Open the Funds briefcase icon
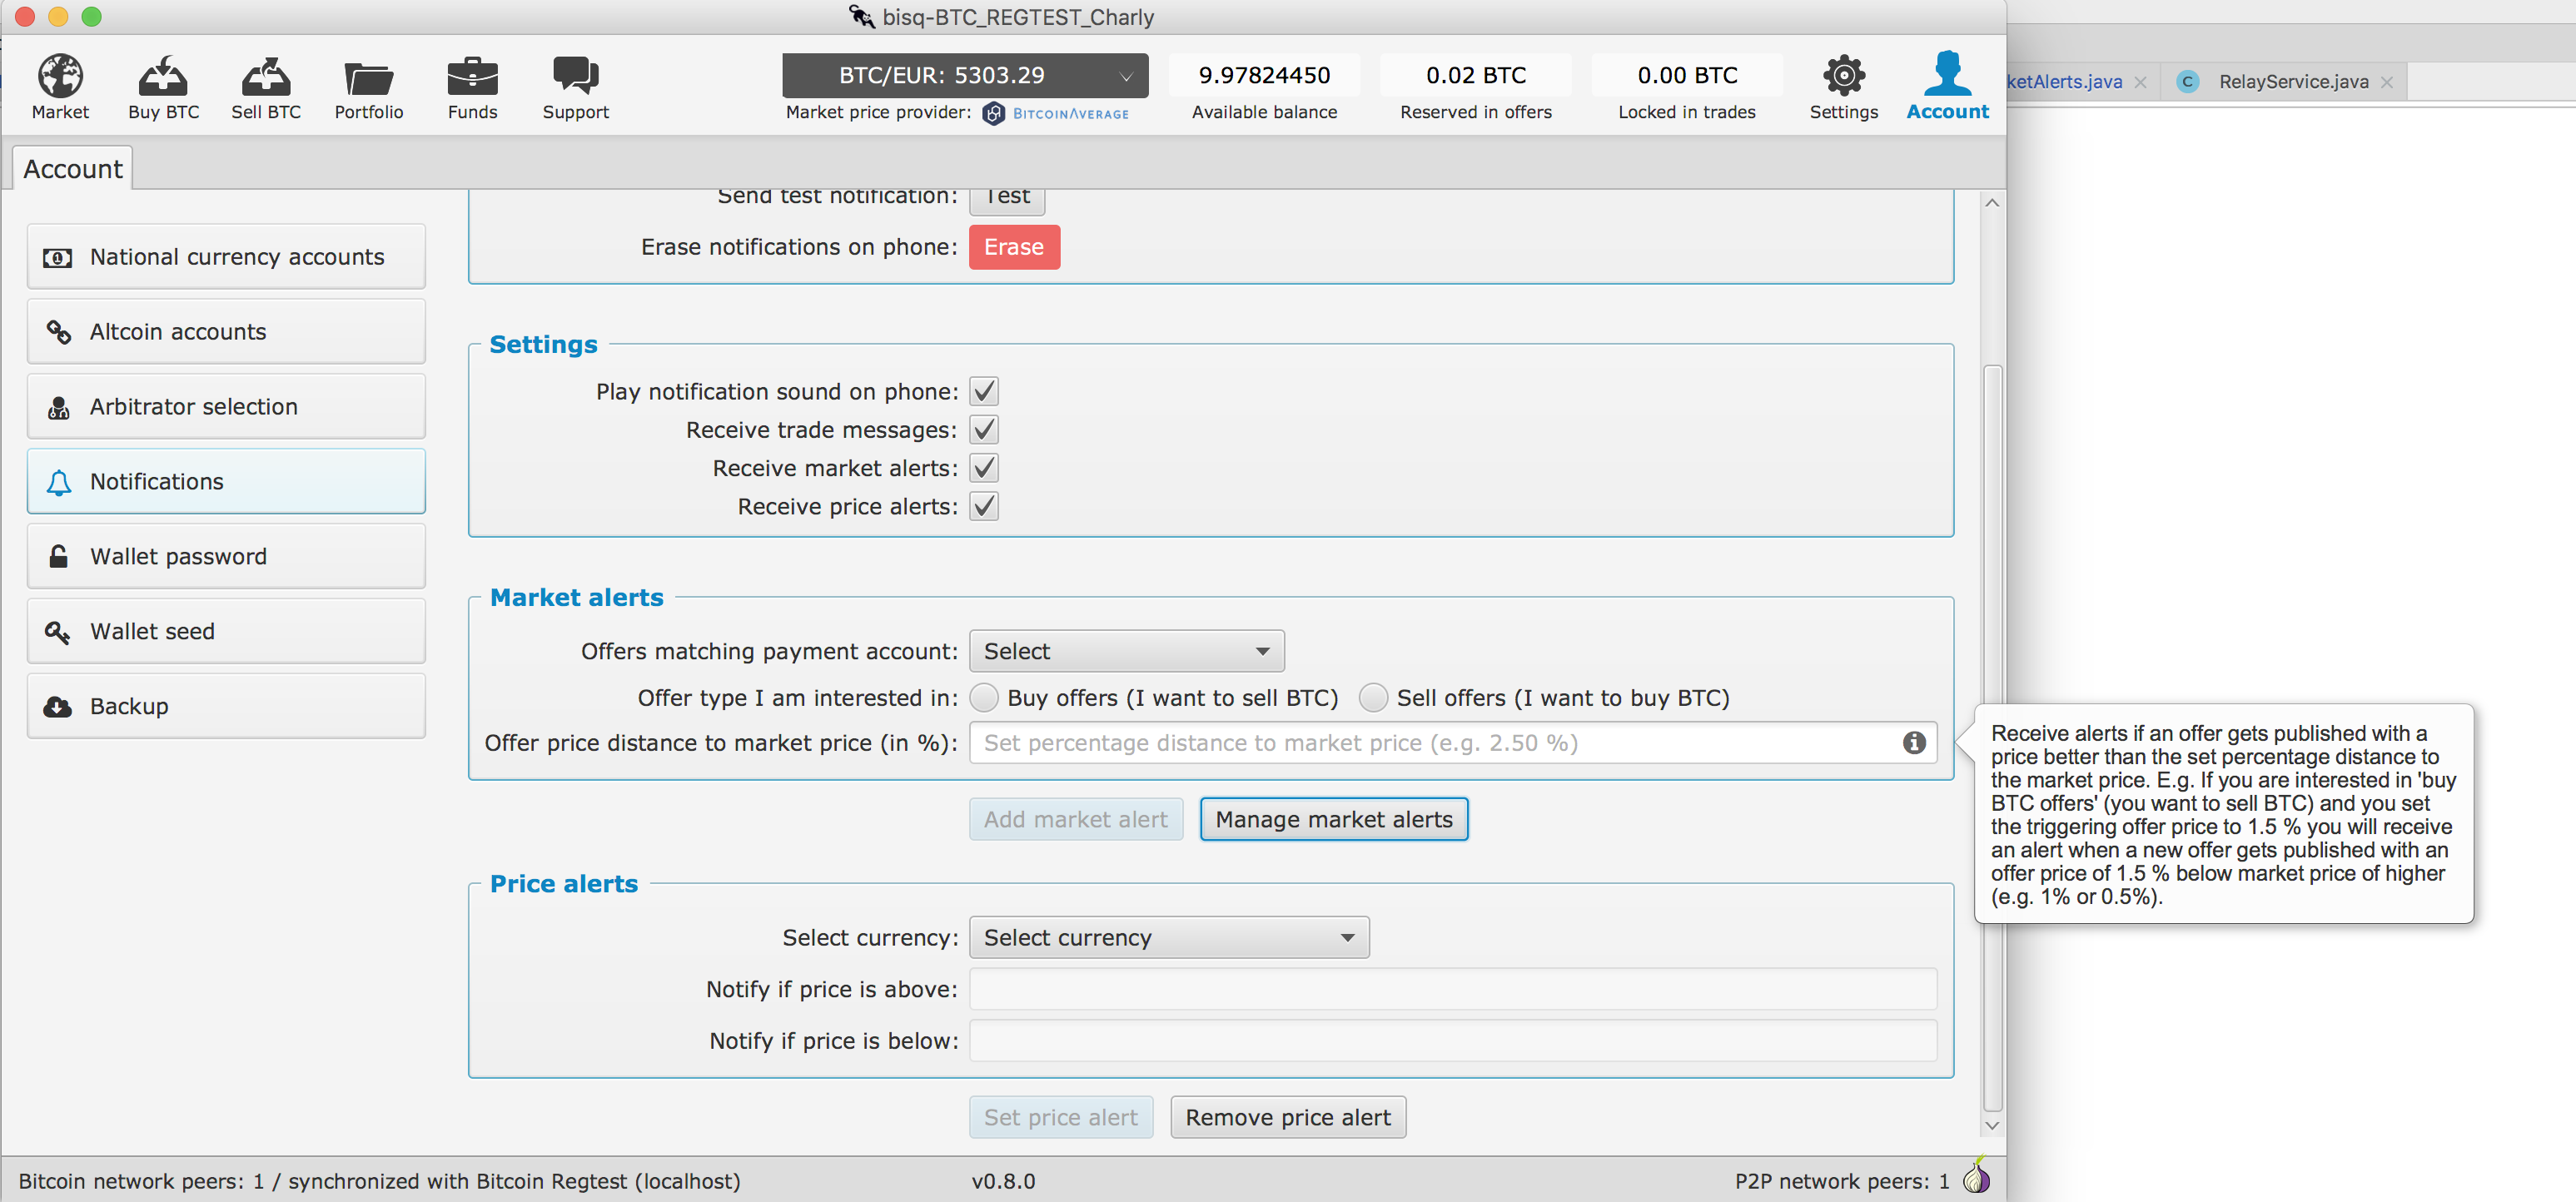The height and width of the screenshot is (1202, 2576). click(x=472, y=76)
